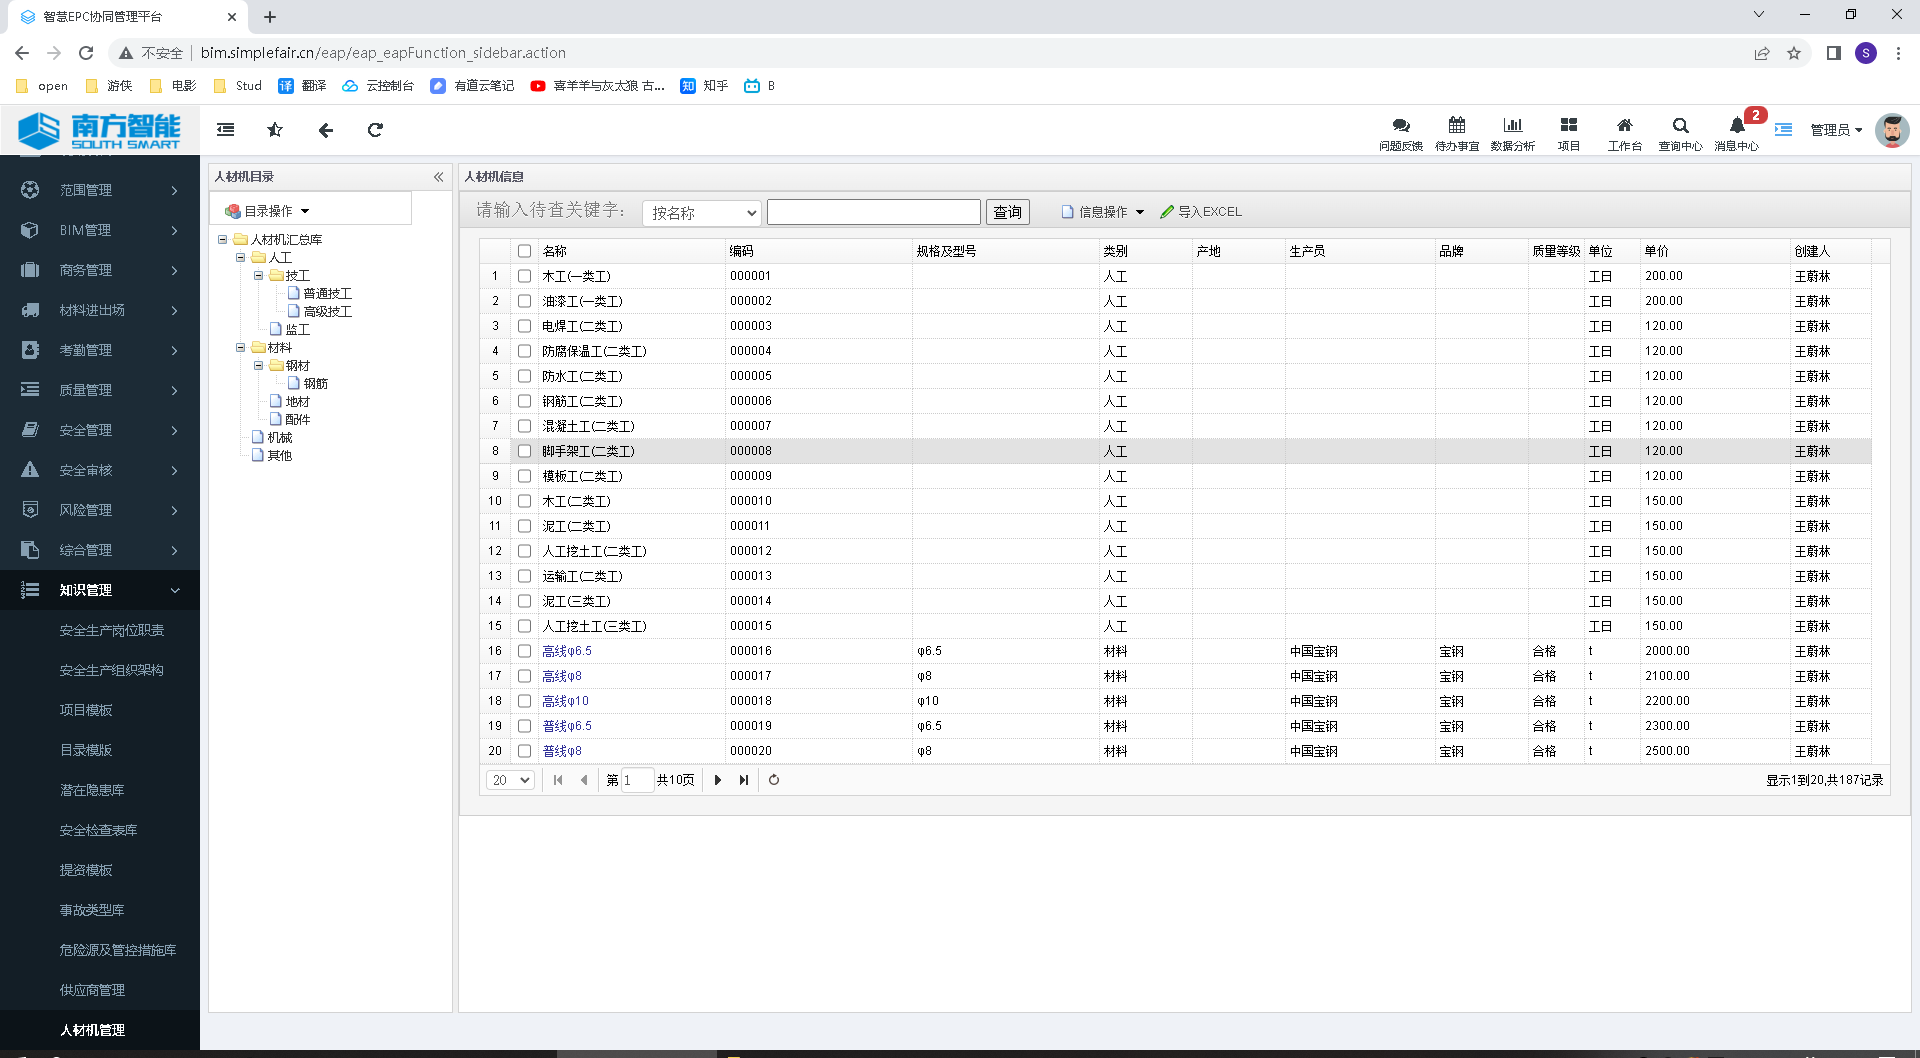1920x1058 pixels.
Task: Click the user avatar picture
Action: (1892, 130)
